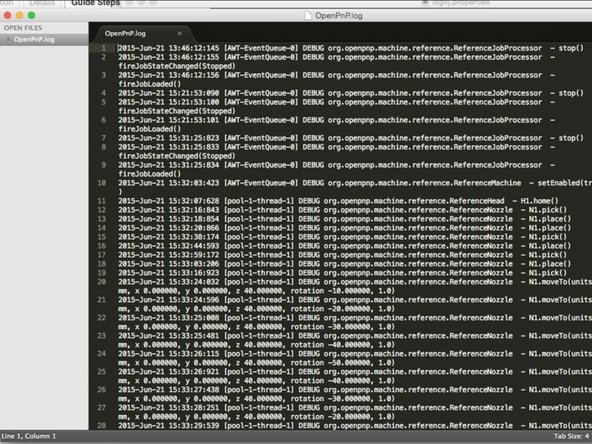Click the document icon in the title bar

(308, 15)
